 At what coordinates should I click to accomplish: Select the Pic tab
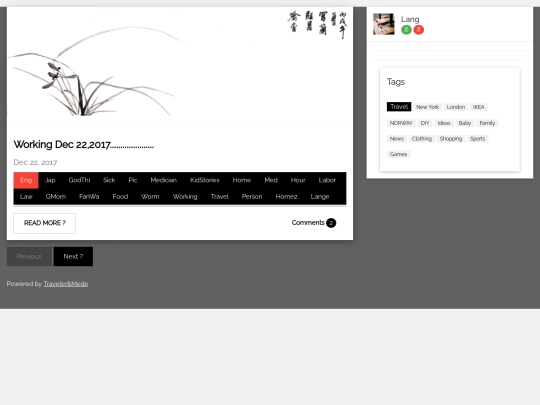point(133,180)
